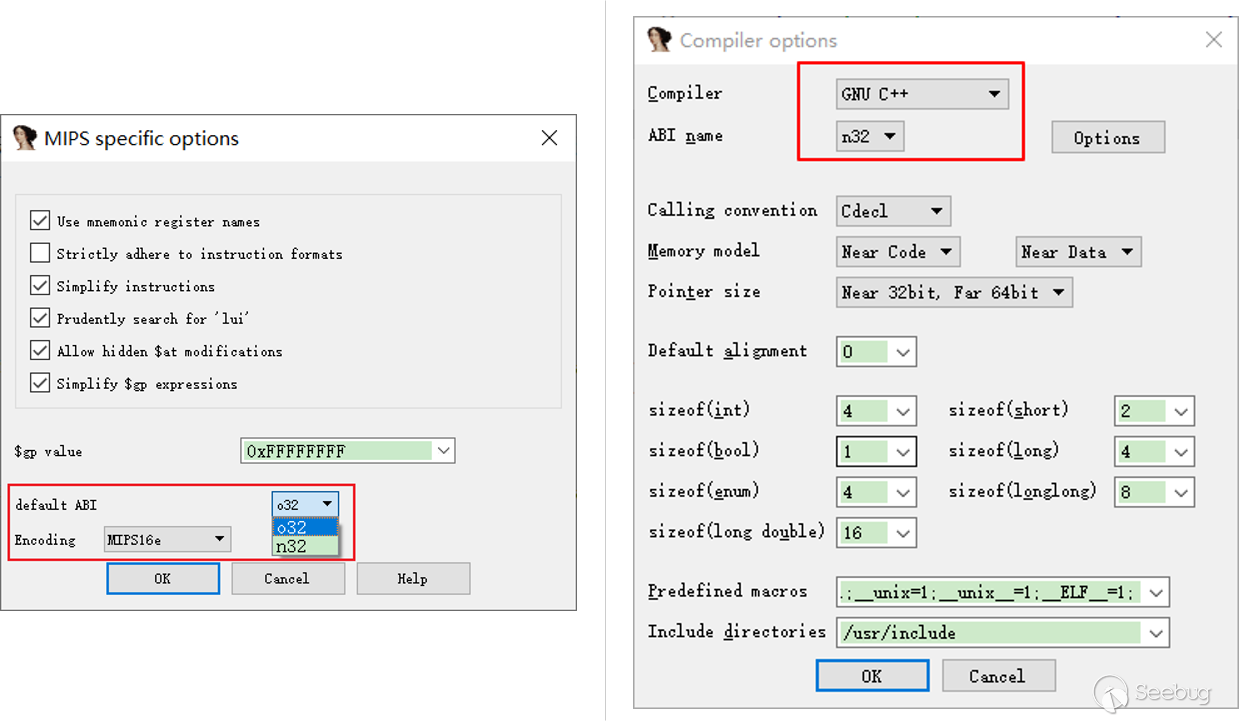Open the Encoding MIPS16e dropdown
This screenshot has width=1239, height=721.
pyautogui.click(x=167, y=540)
